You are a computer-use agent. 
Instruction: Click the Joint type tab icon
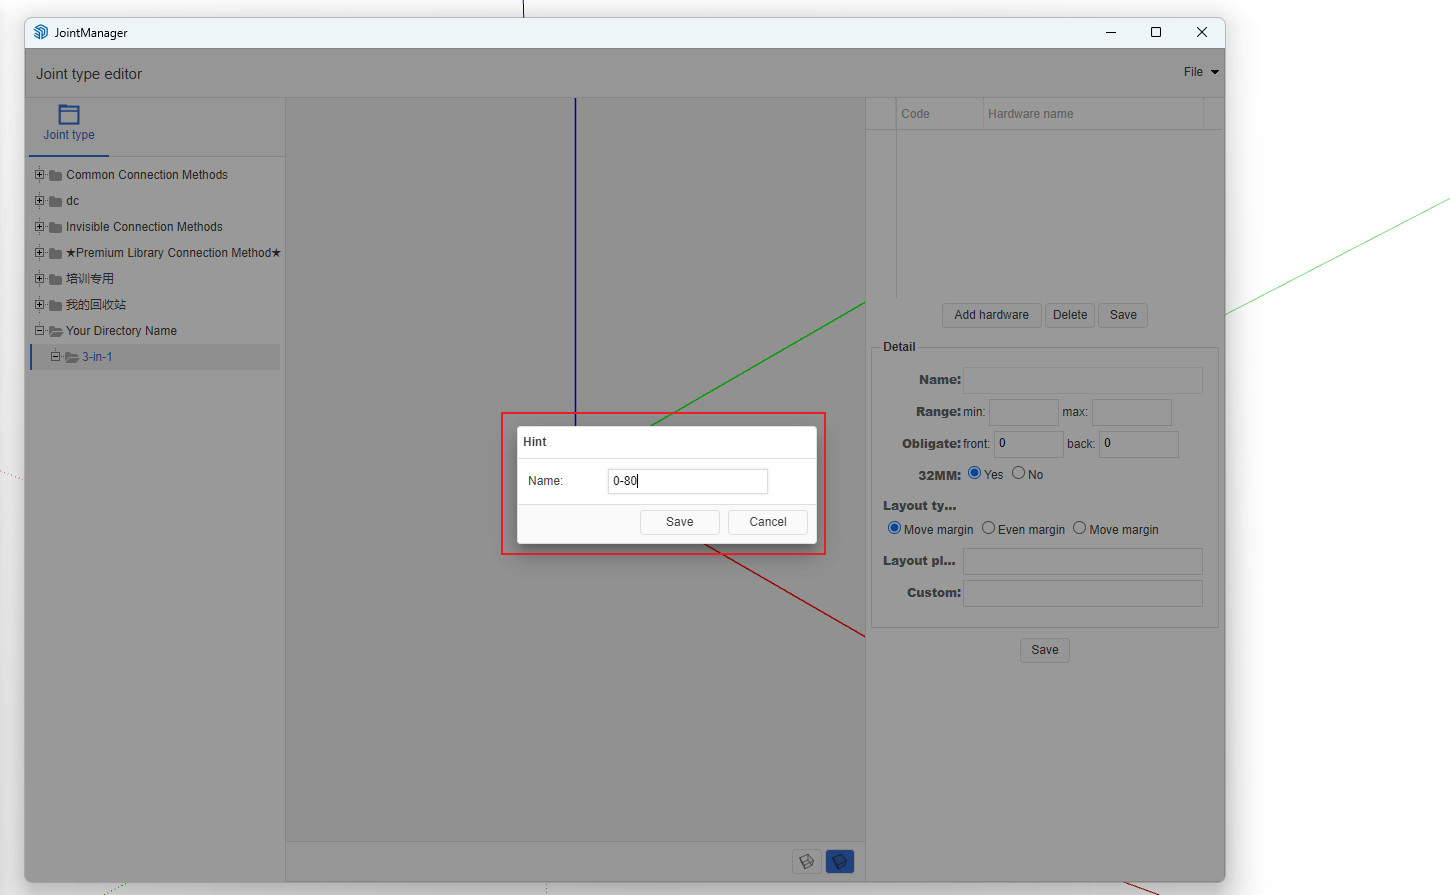pos(69,115)
